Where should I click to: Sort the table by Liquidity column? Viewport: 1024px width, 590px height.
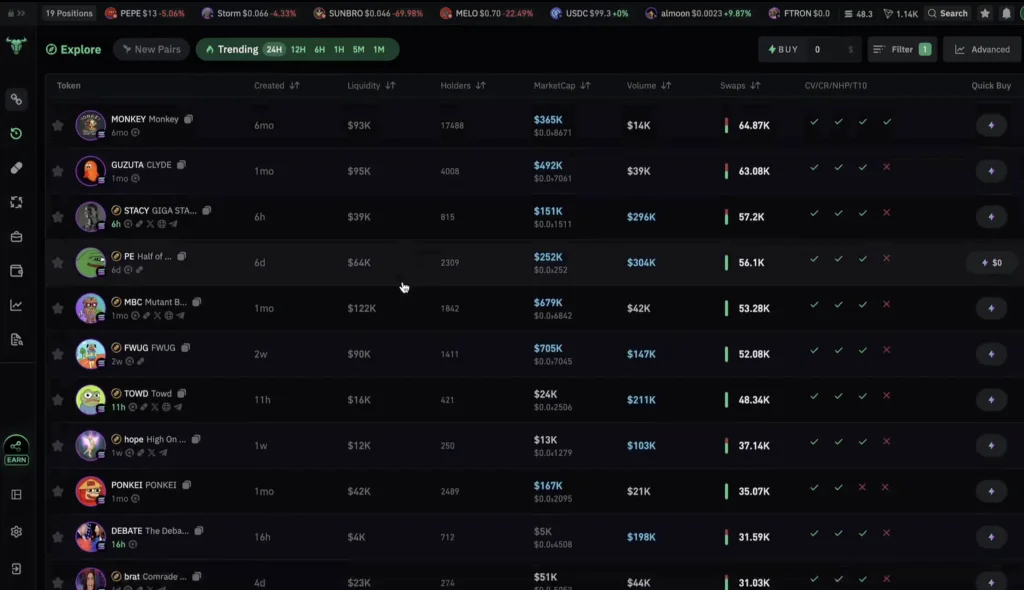coord(371,86)
